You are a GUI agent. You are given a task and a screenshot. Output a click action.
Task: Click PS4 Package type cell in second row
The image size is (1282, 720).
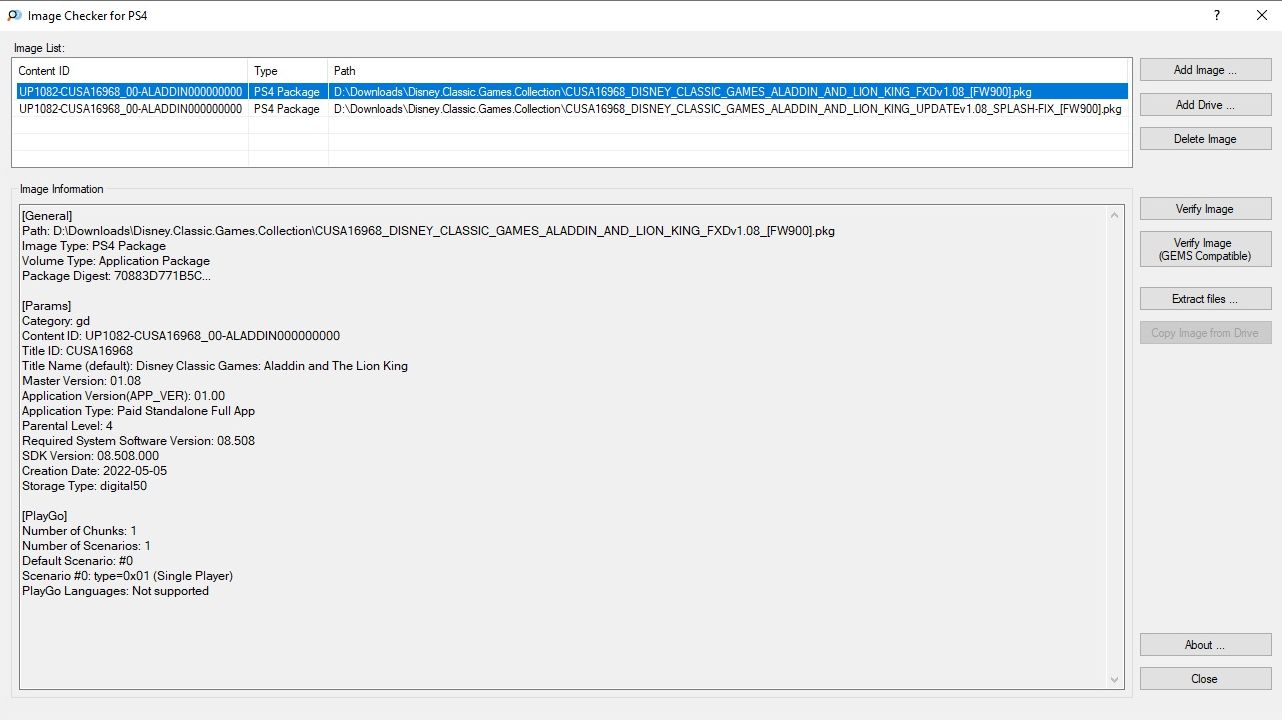pos(287,109)
